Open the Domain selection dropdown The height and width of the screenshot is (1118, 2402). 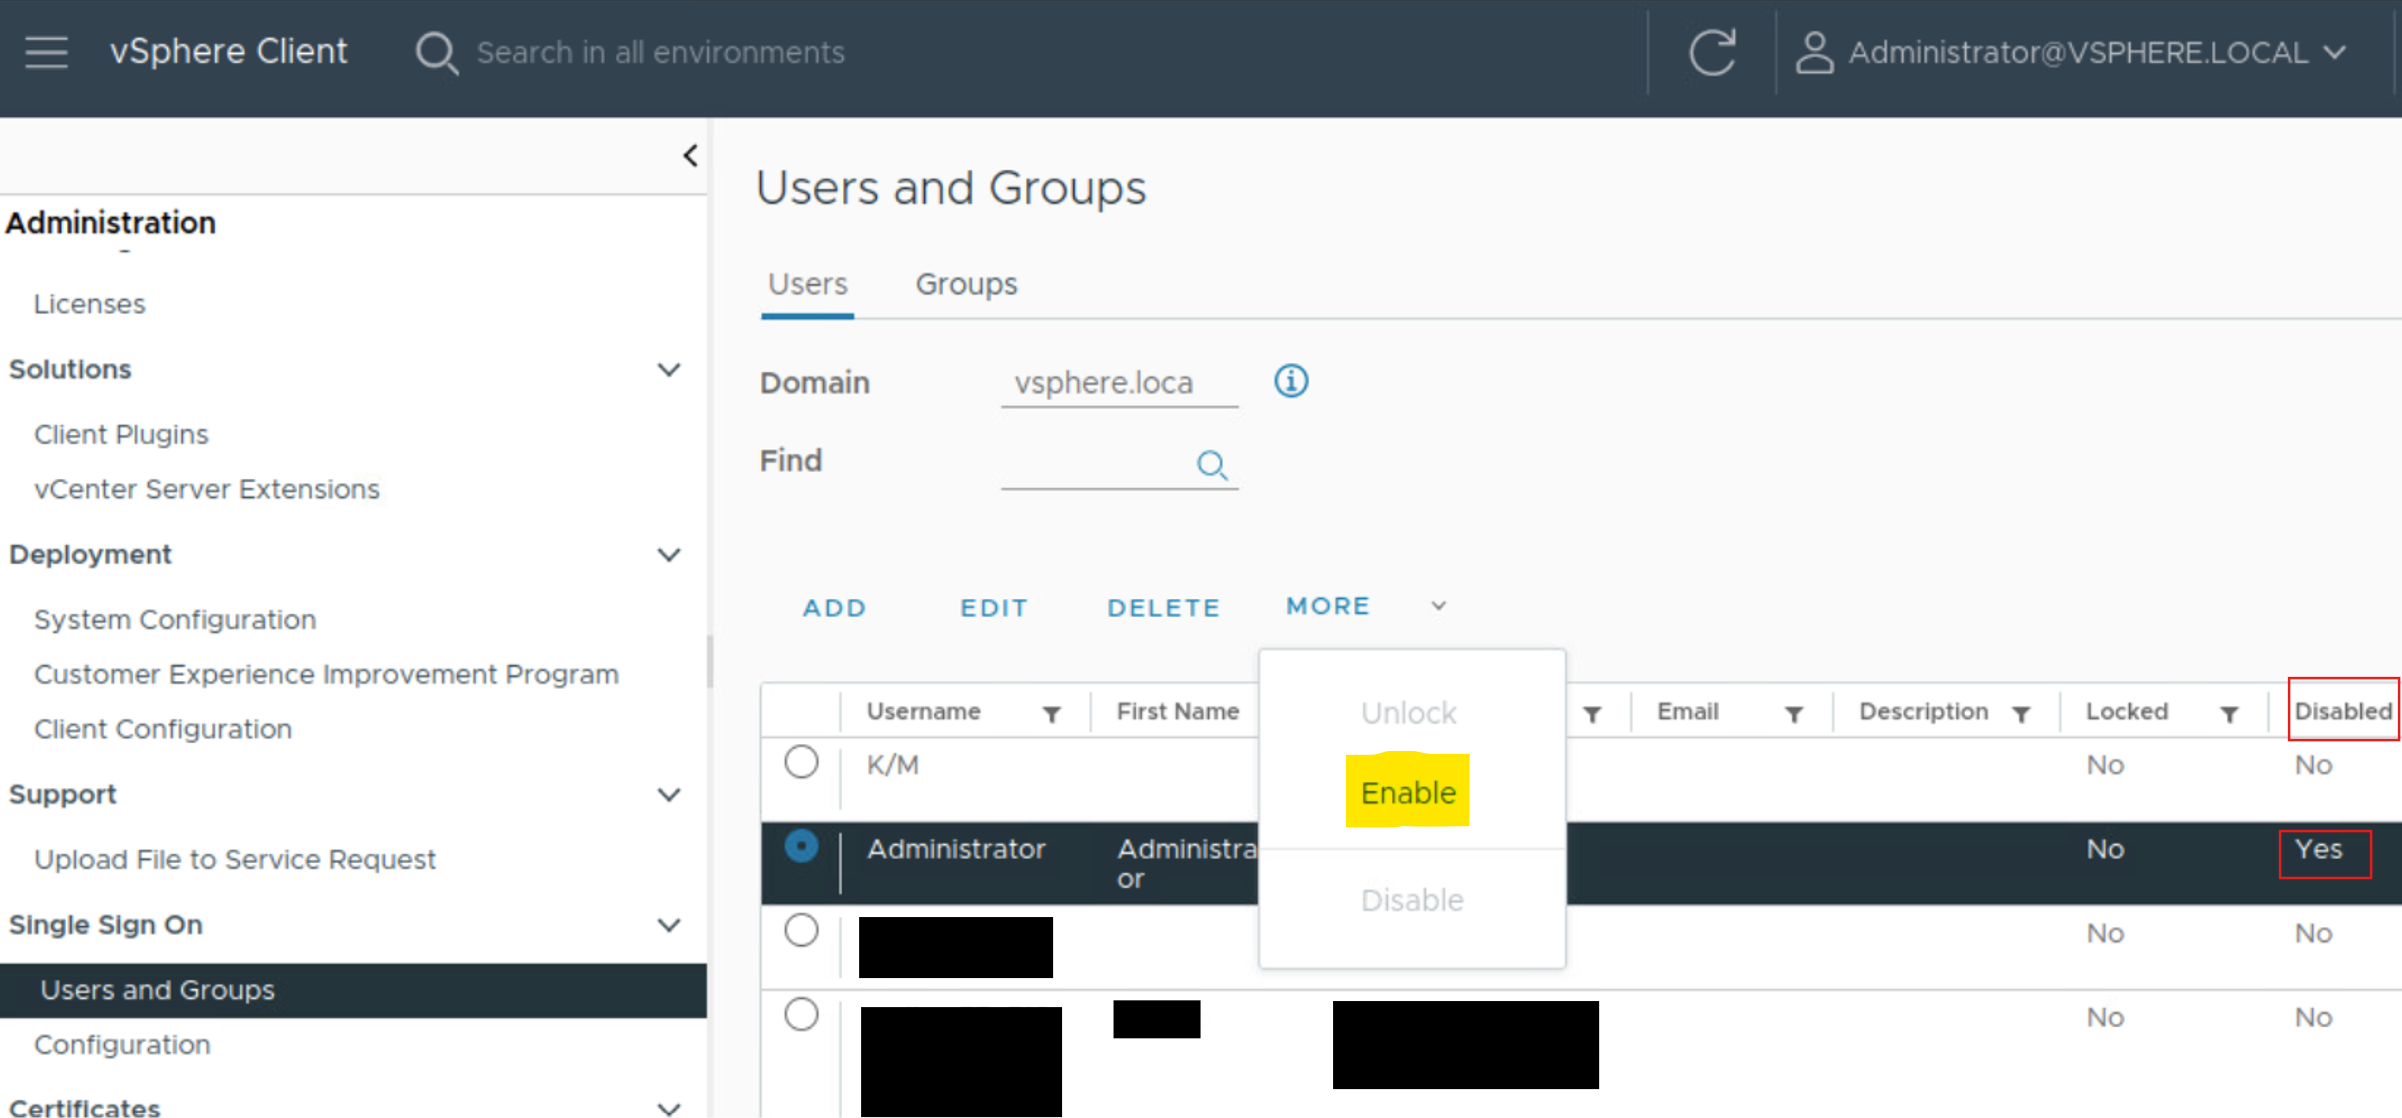pos(1119,384)
